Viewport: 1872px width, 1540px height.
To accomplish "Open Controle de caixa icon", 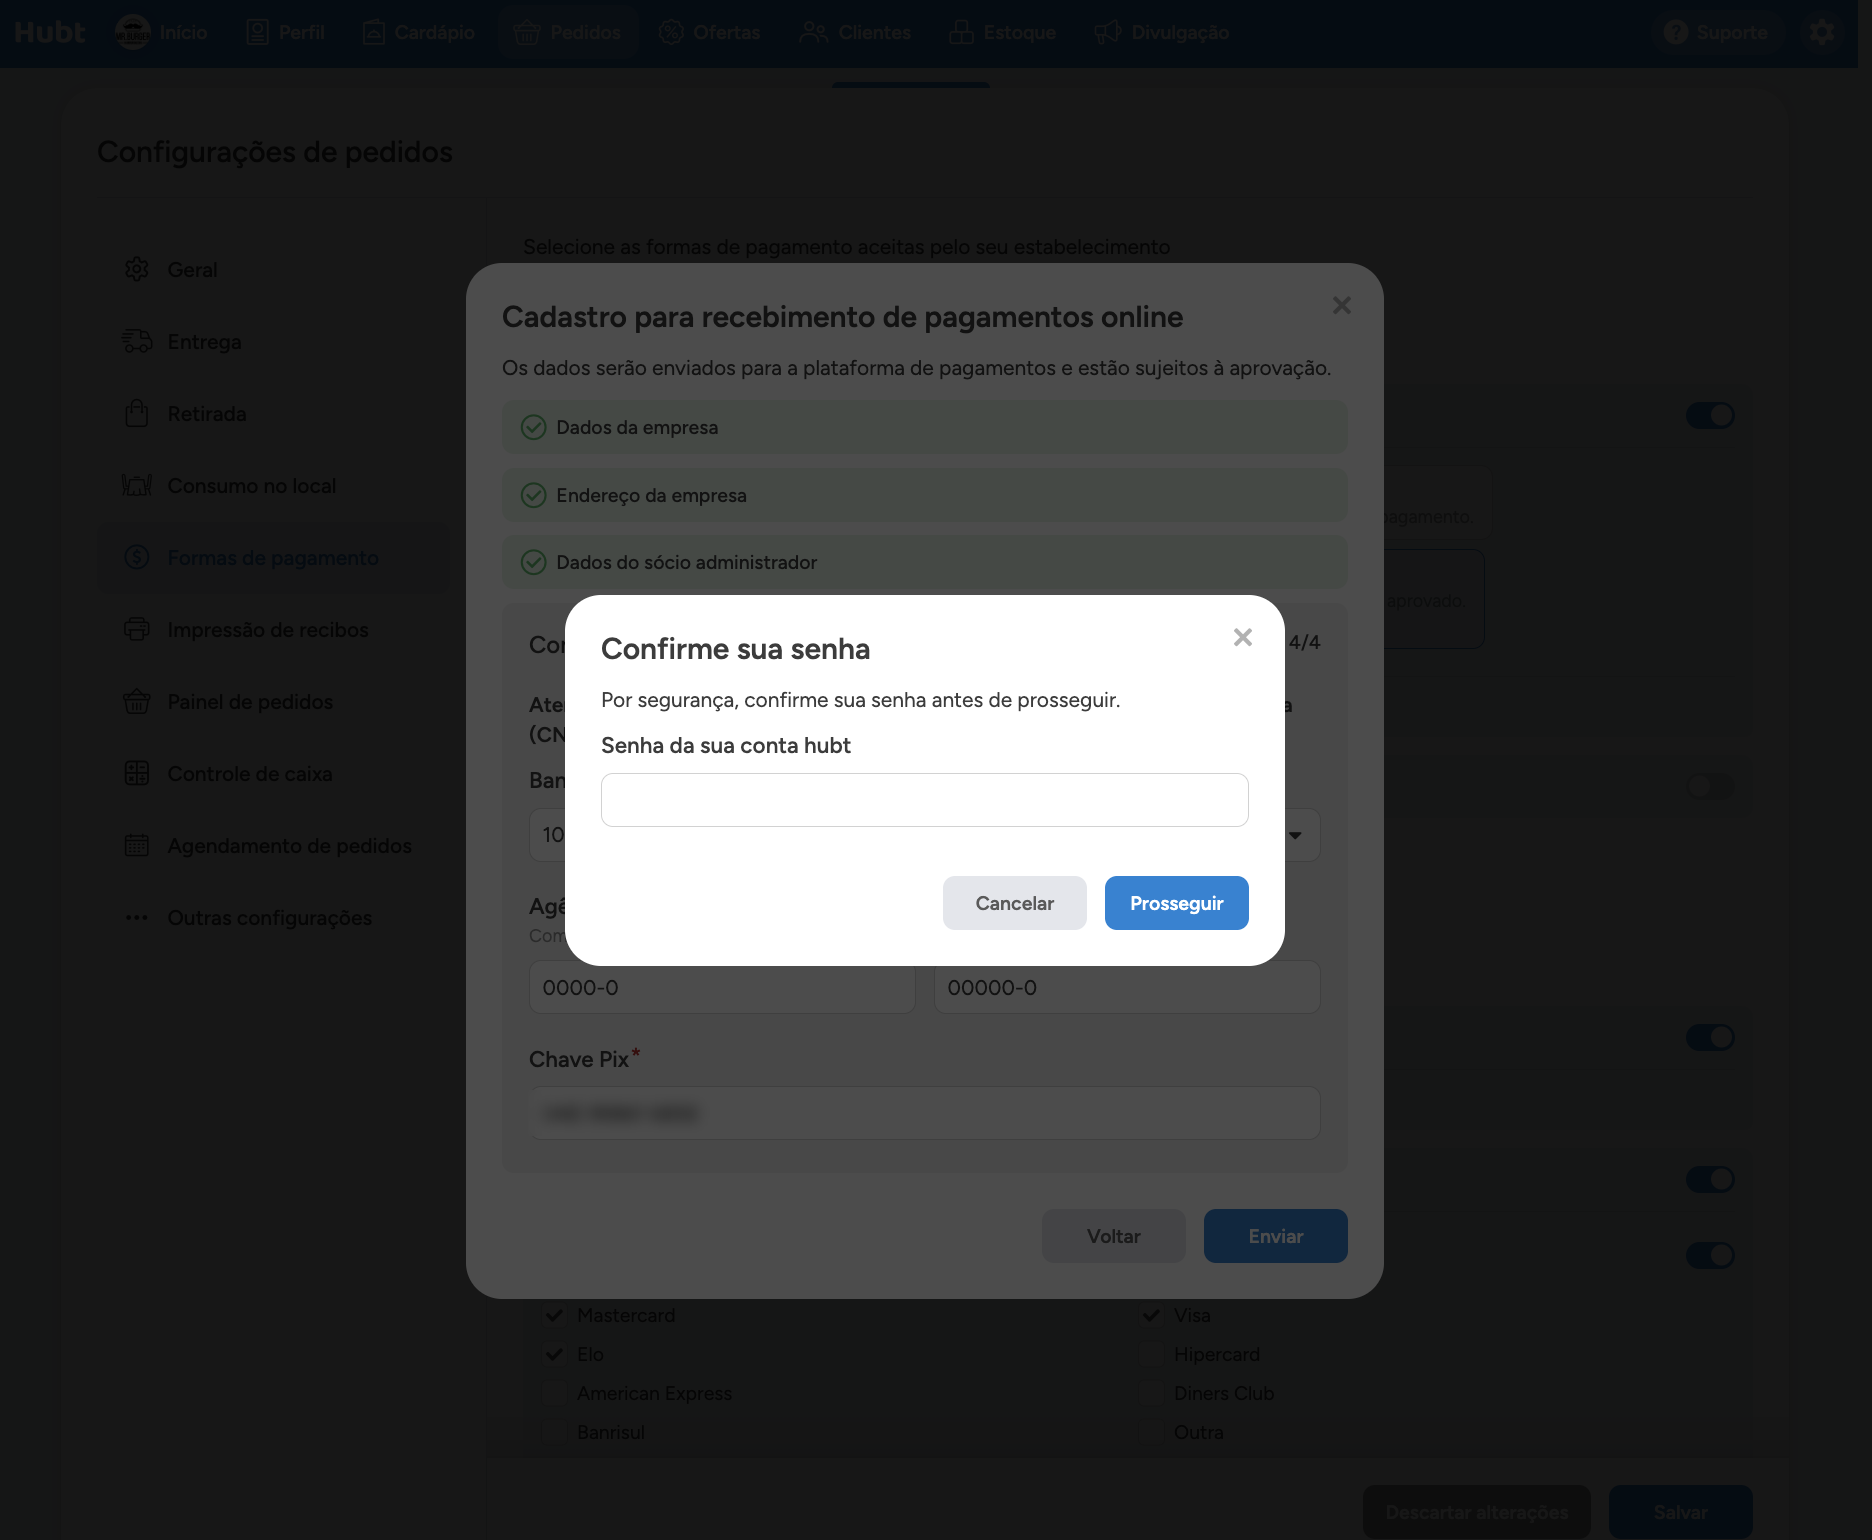I will 137,773.
